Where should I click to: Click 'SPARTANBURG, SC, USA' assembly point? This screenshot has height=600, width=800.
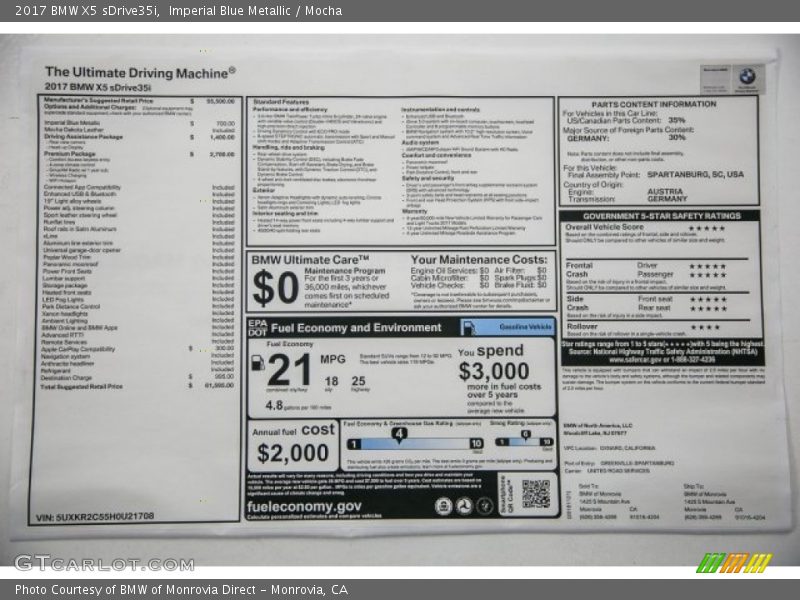pyautogui.click(x=695, y=174)
